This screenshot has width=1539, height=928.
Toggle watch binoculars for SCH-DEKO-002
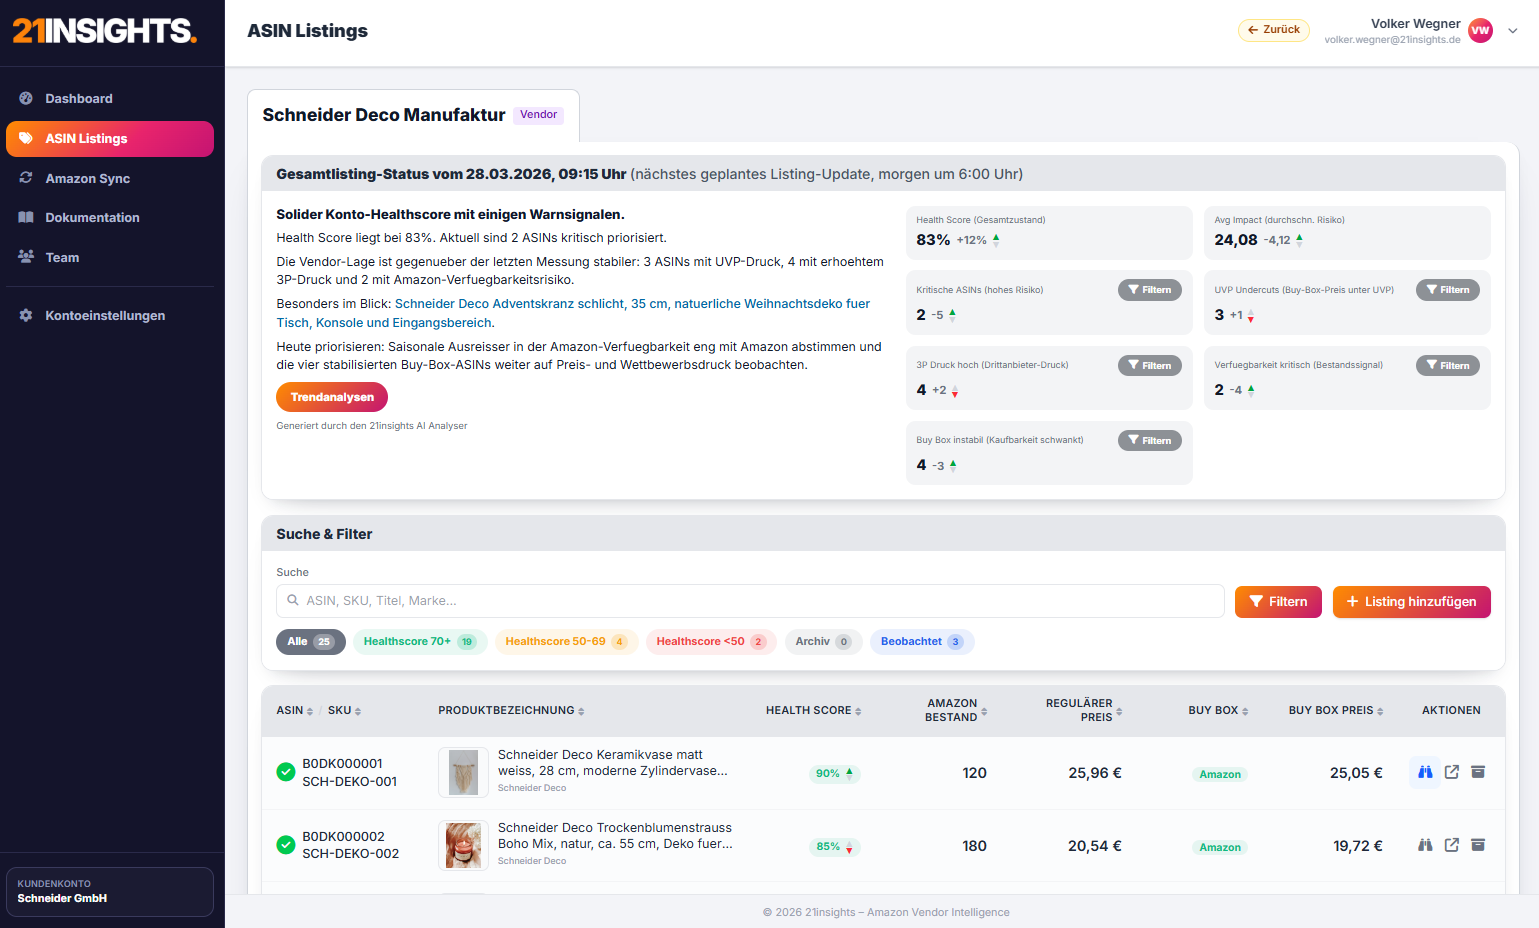(x=1425, y=845)
